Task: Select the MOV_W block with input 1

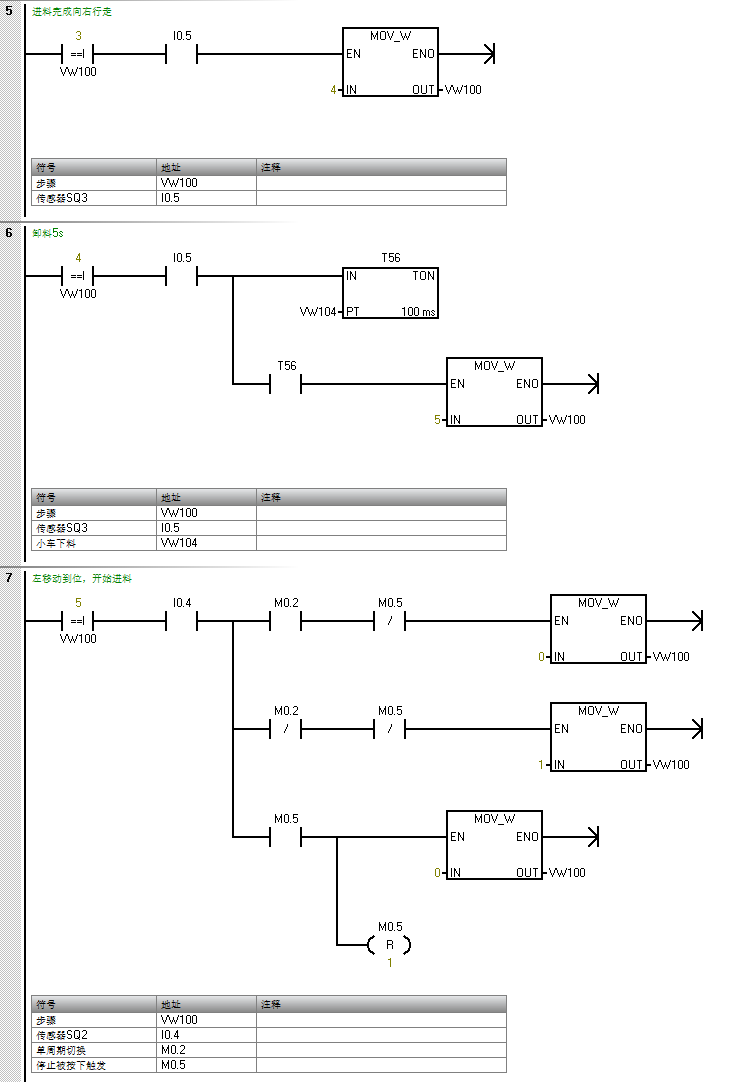Action: [598, 736]
